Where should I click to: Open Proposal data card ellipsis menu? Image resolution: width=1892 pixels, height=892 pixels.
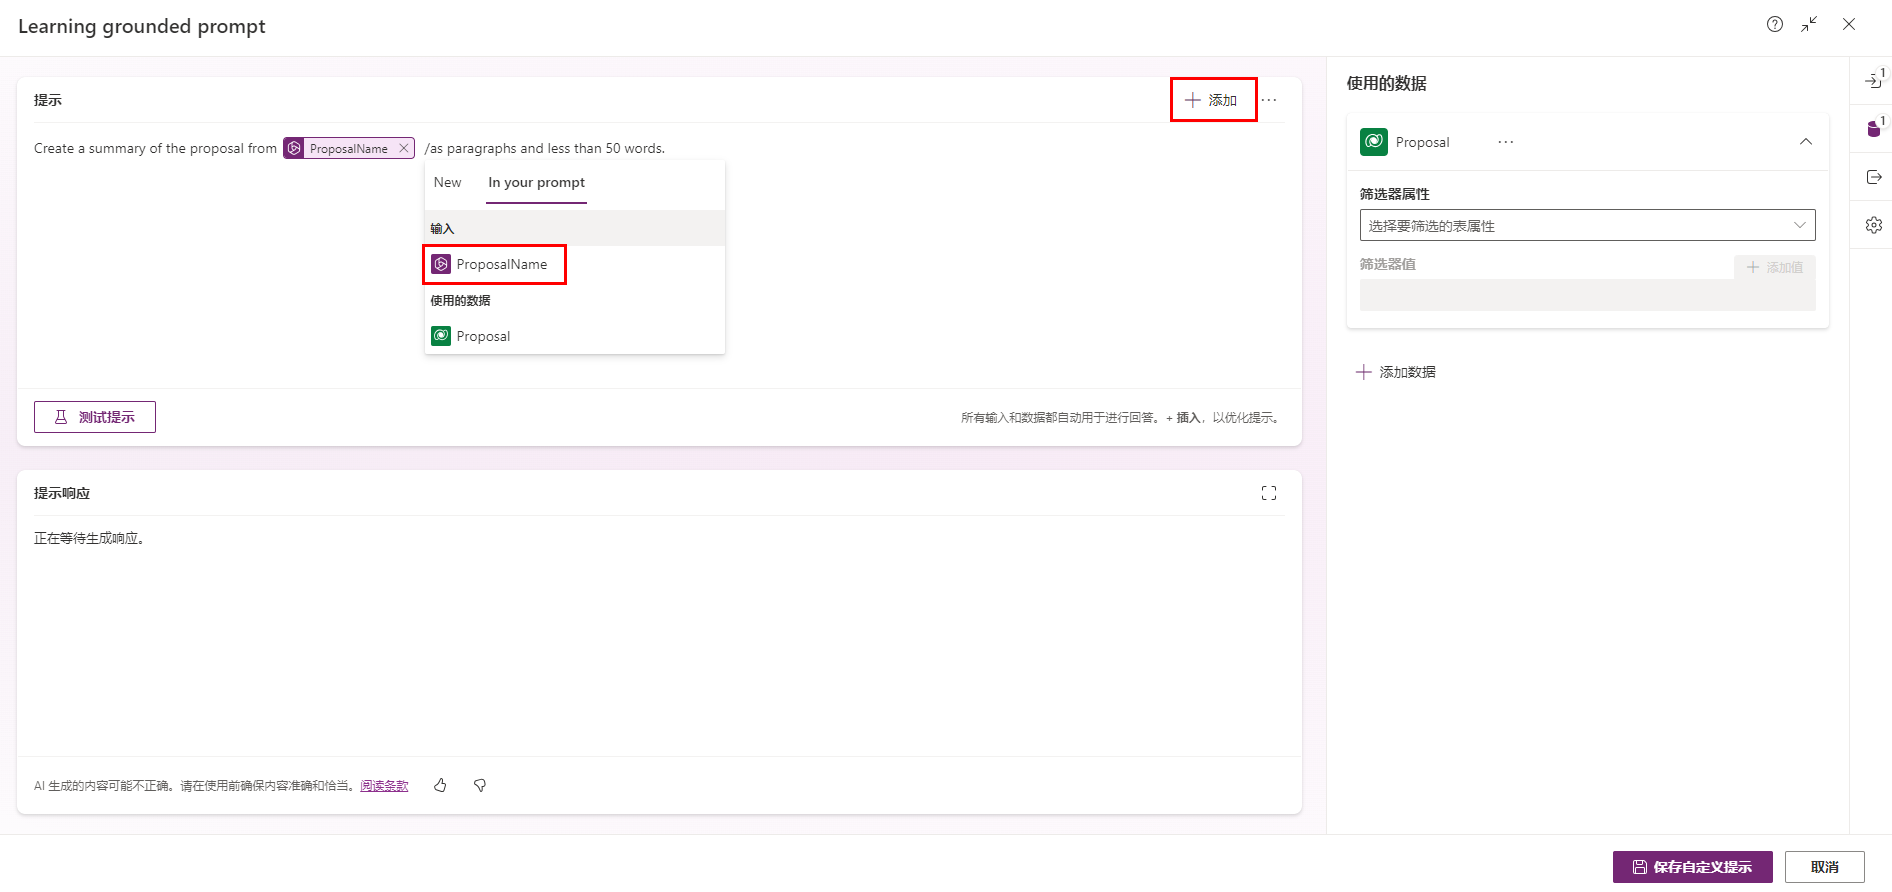1506,142
